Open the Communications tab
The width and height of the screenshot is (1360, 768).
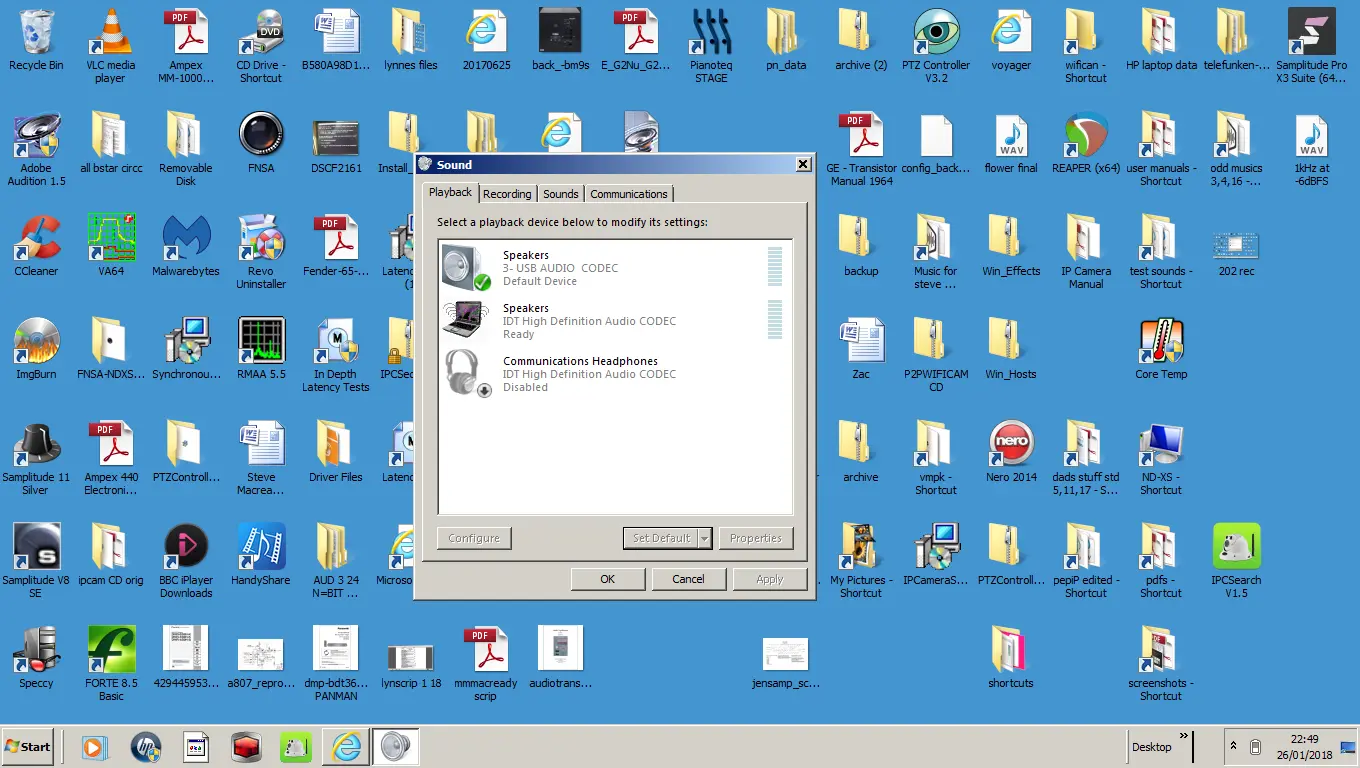pos(628,194)
